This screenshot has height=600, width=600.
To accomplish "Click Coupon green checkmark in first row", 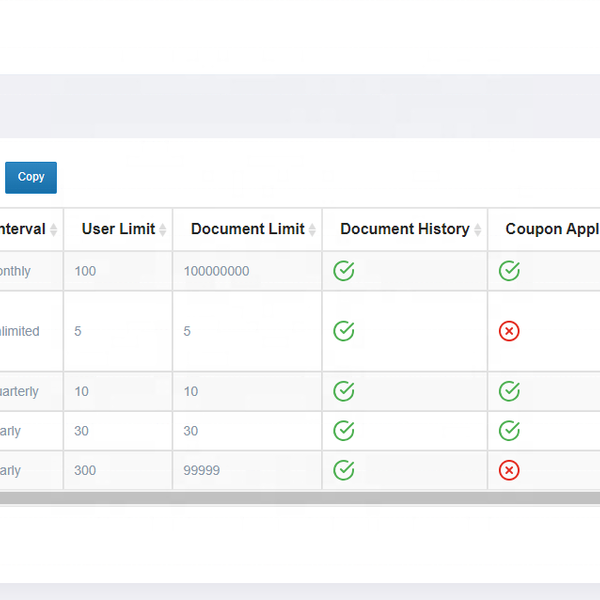I will click(509, 271).
